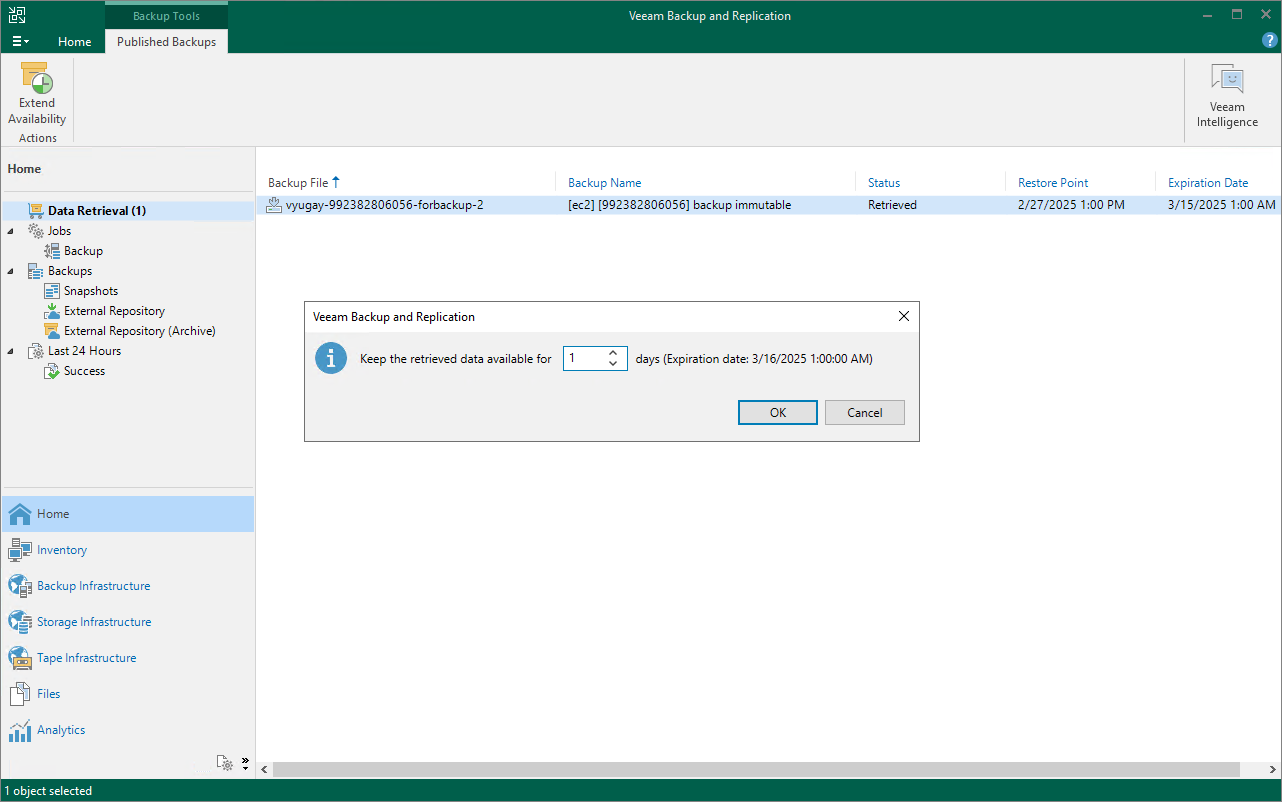This screenshot has width=1282, height=802.
Task: Click the Files documents icon
Action: (x=20, y=694)
